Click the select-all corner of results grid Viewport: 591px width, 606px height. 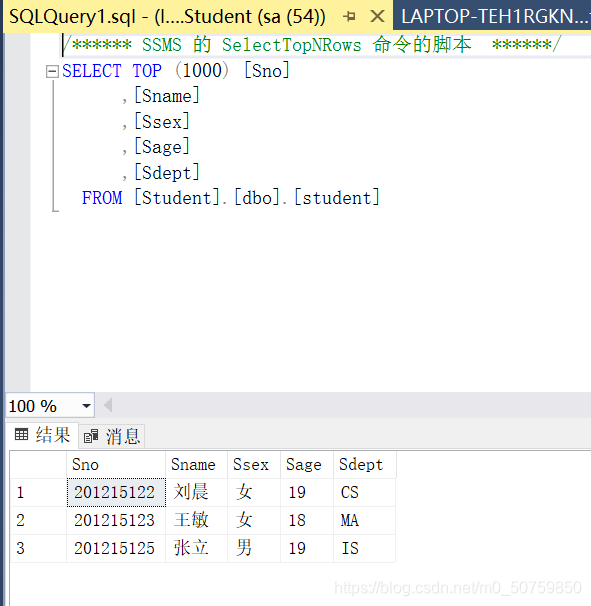[x=38, y=465]
